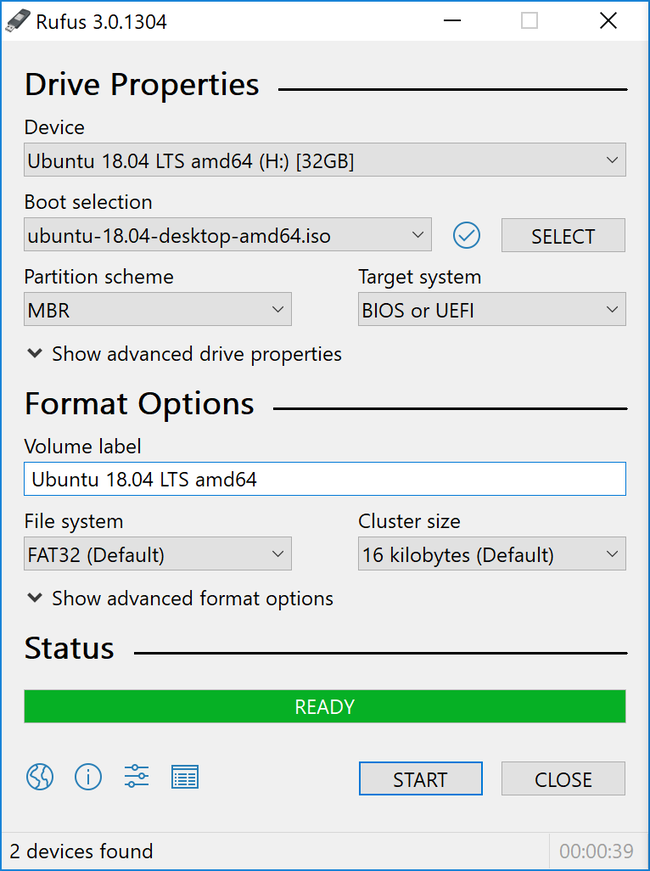The image size is (650, 871).
Task: Open the Boot selection dropdown
Action: point(227,235)
